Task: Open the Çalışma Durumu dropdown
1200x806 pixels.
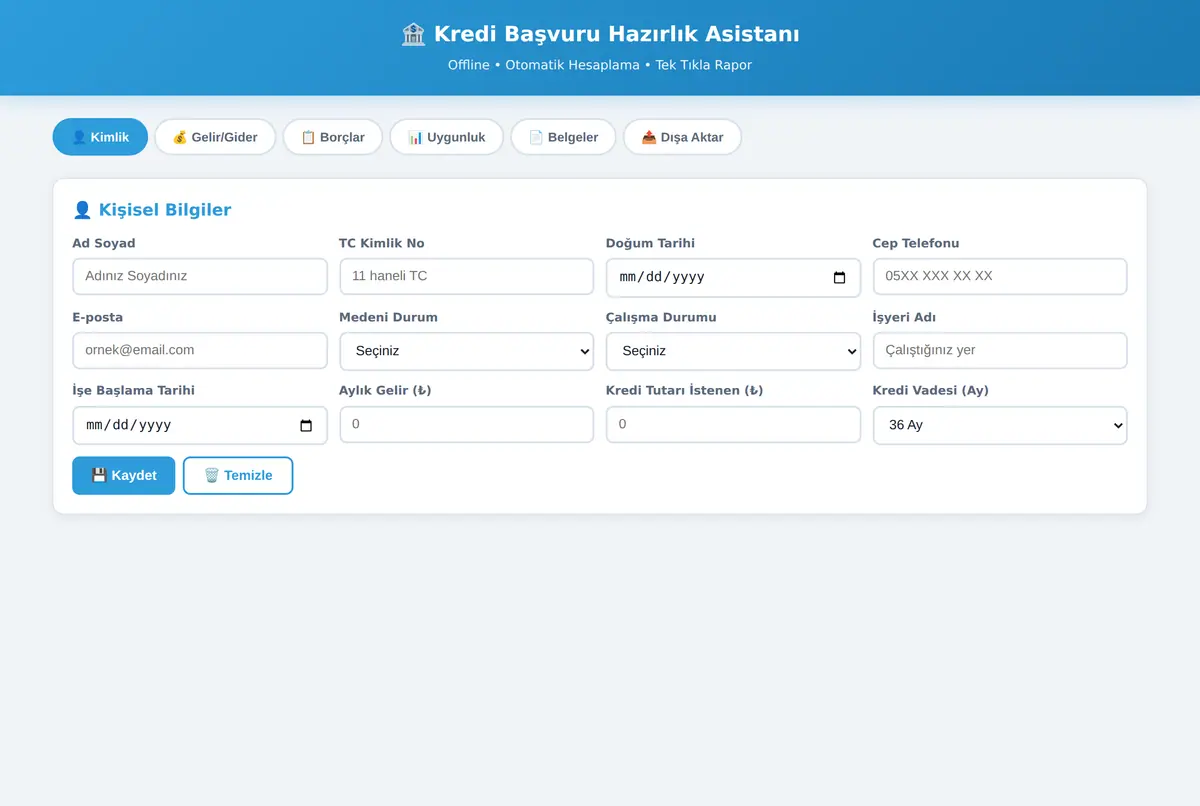Action: pyautogui.click(x=733, y=351)
